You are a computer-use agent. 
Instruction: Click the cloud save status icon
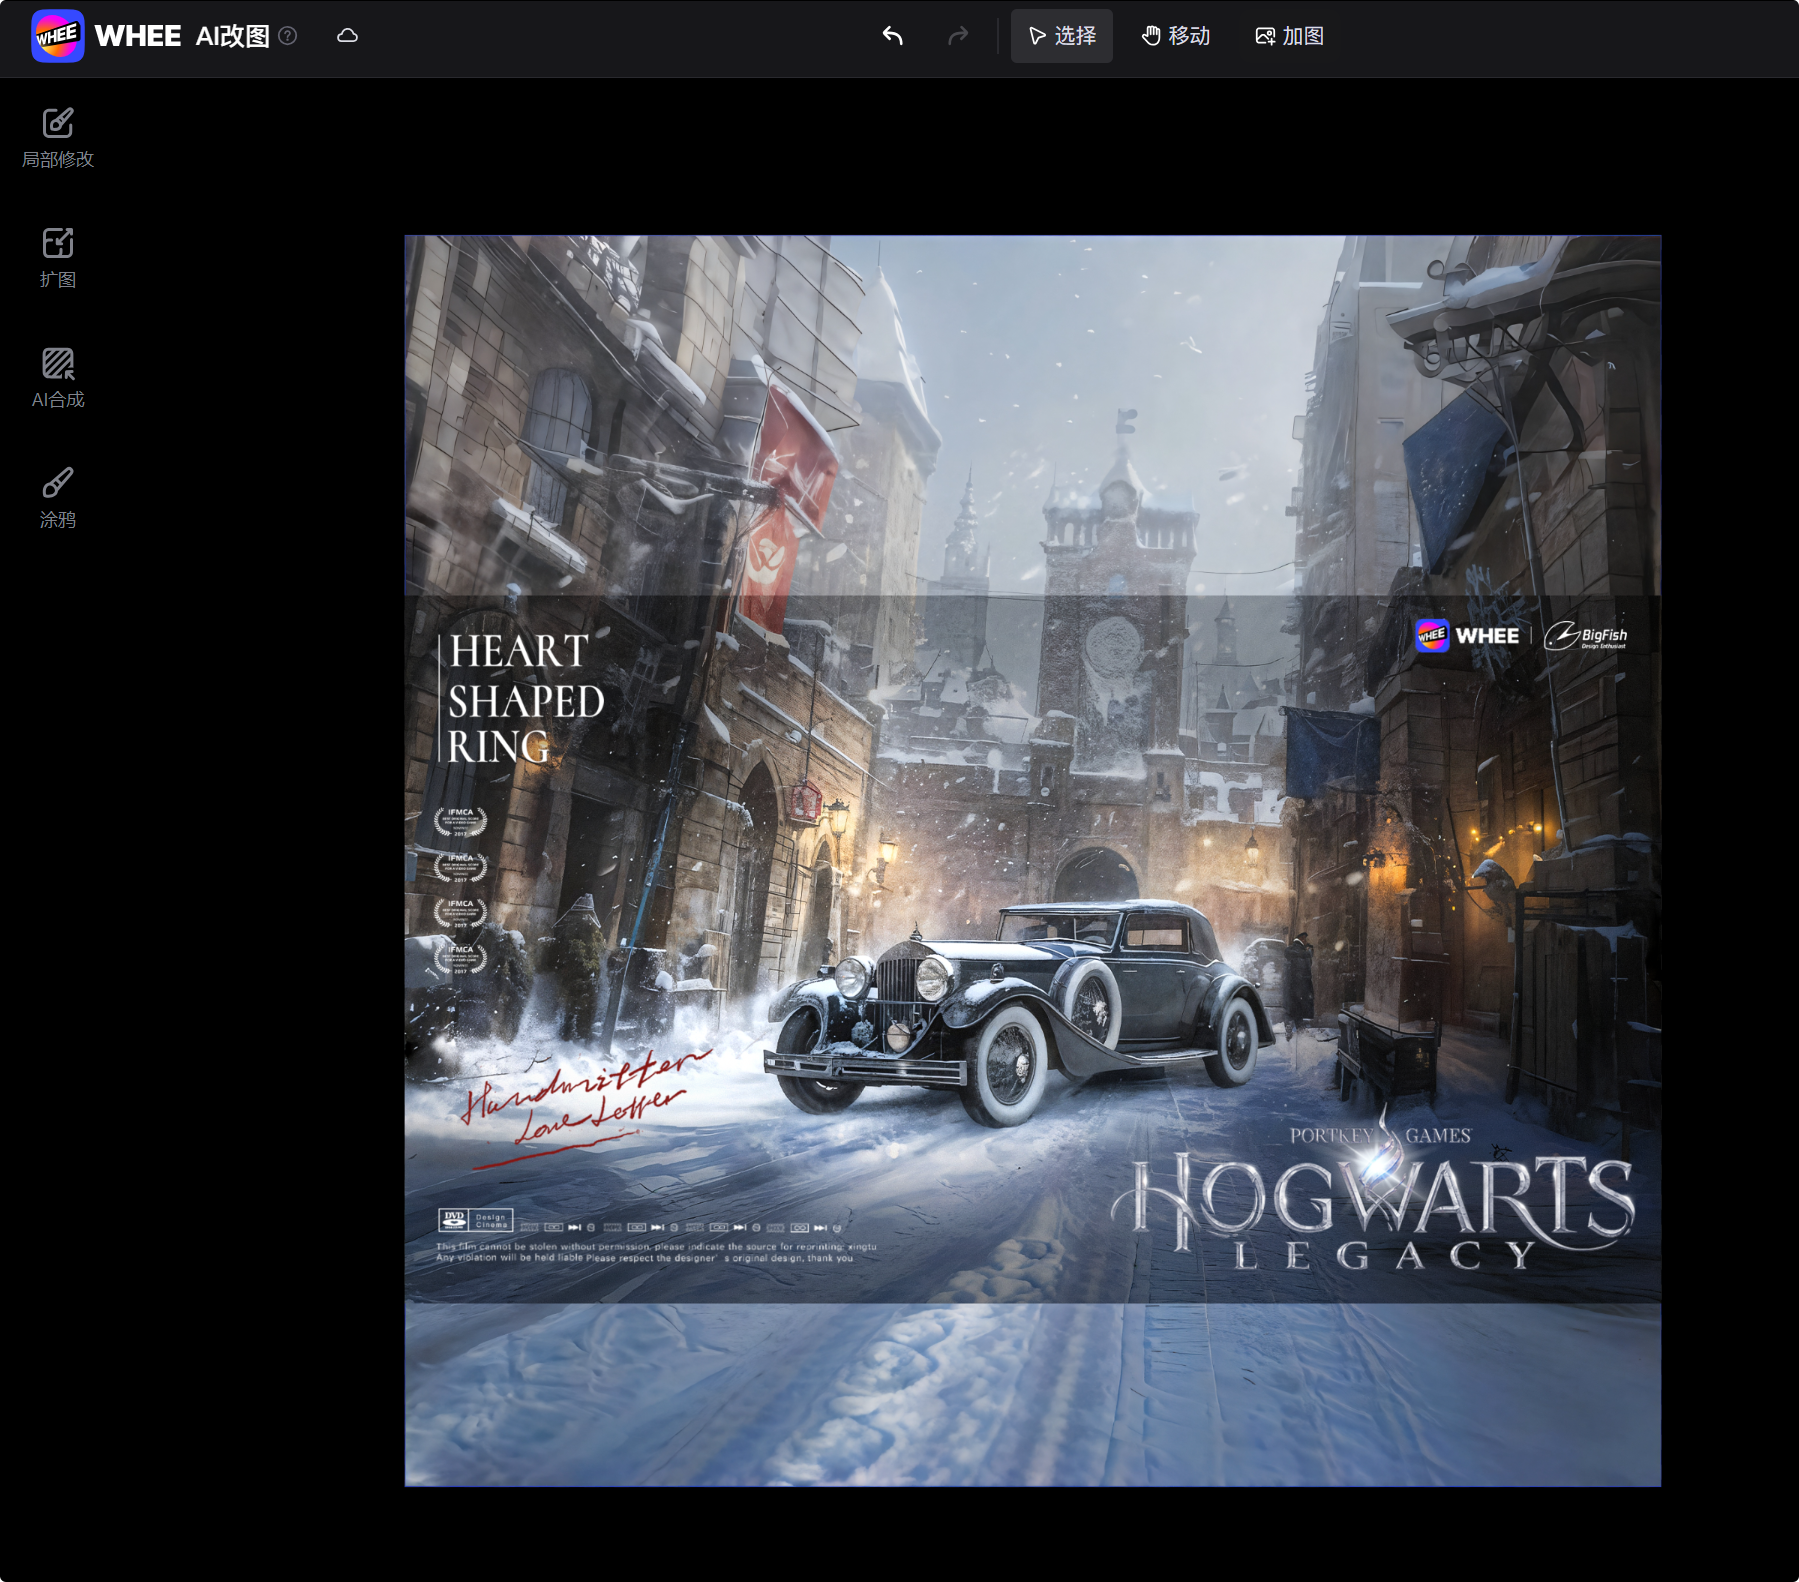pyautogui.click(x=347, y=36)
